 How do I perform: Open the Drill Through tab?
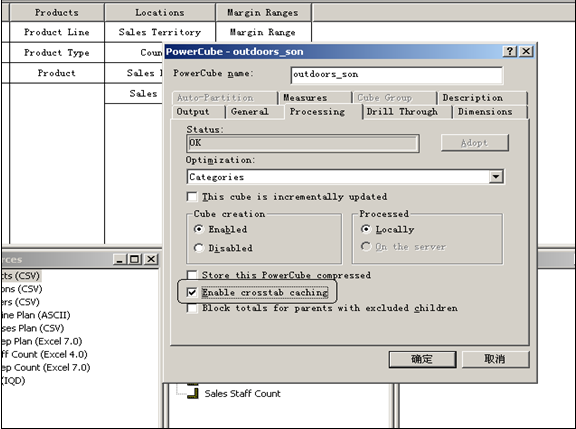click(x=407, y=112)
